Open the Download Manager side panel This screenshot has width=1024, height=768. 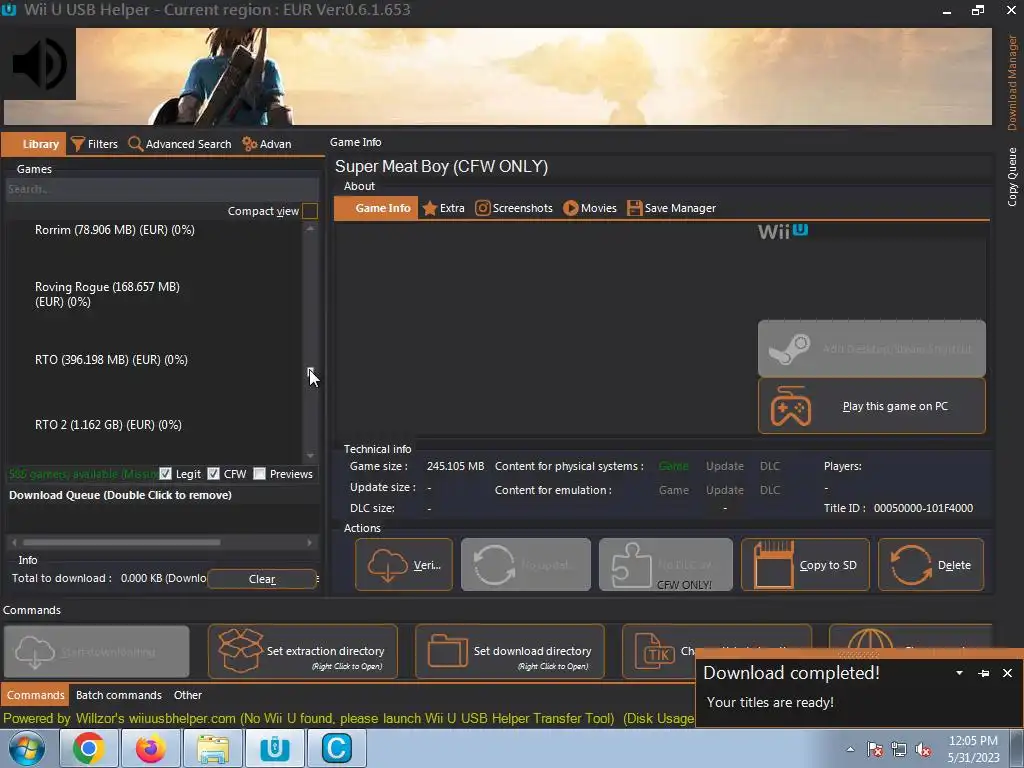1012,83
